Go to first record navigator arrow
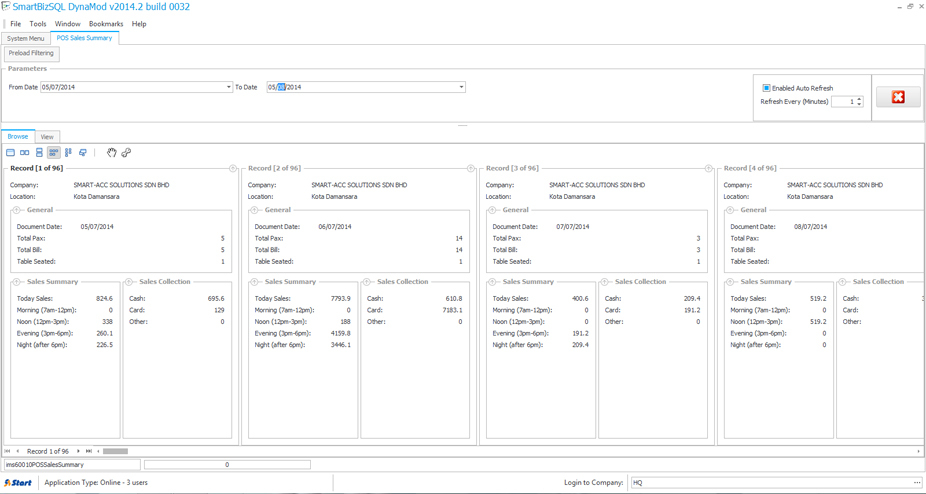Viewport: 926px width, 494px height. (x=8, y=451)
